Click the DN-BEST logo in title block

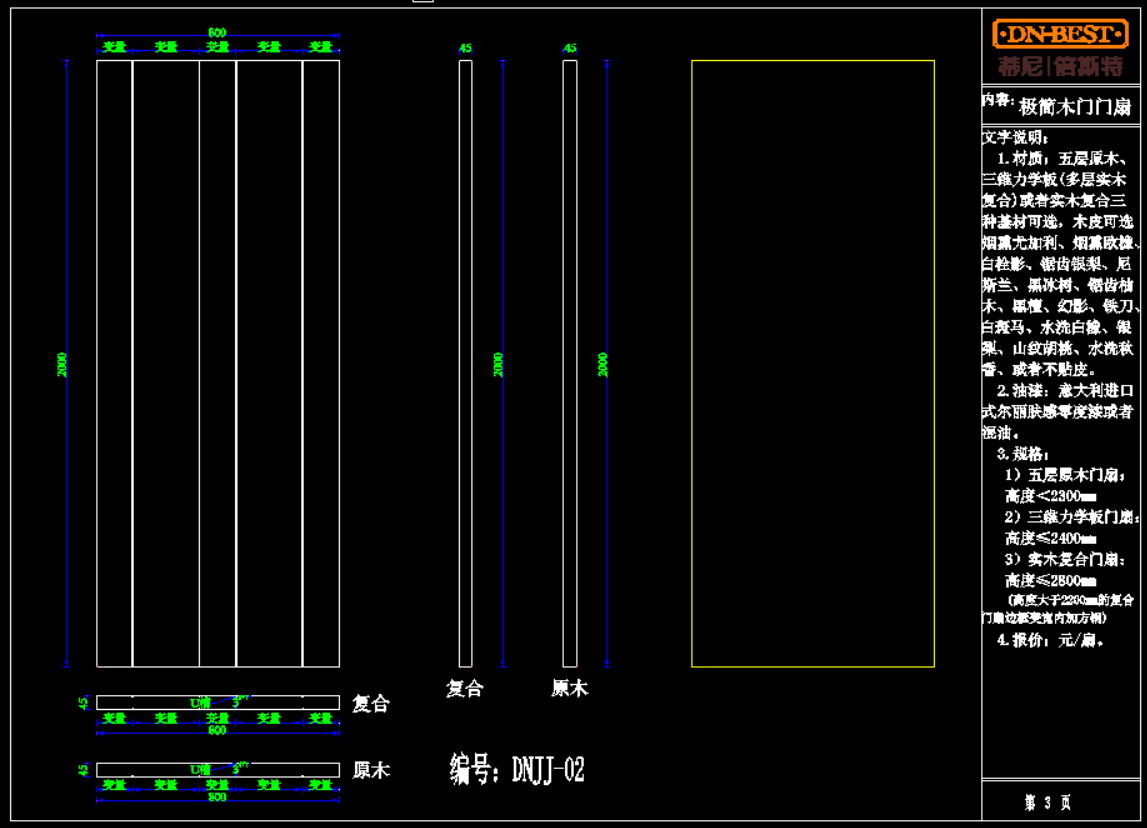(1060, 35)
